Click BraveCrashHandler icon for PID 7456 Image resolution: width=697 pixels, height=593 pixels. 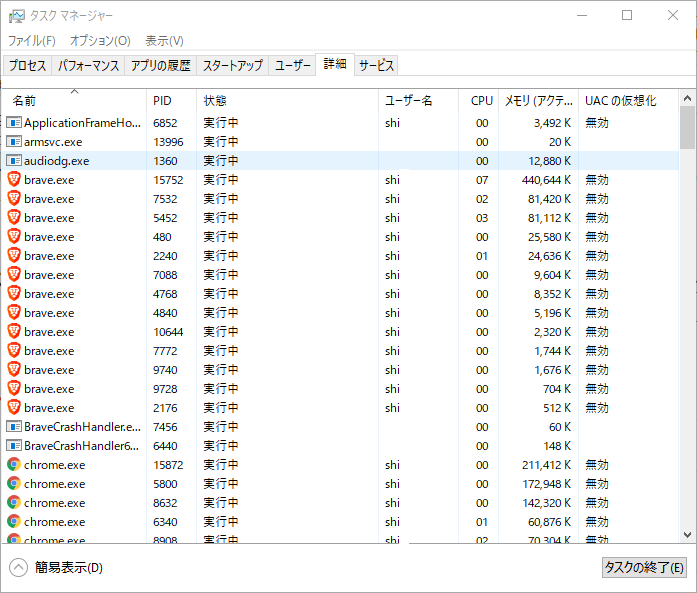[x=14, y=426]
